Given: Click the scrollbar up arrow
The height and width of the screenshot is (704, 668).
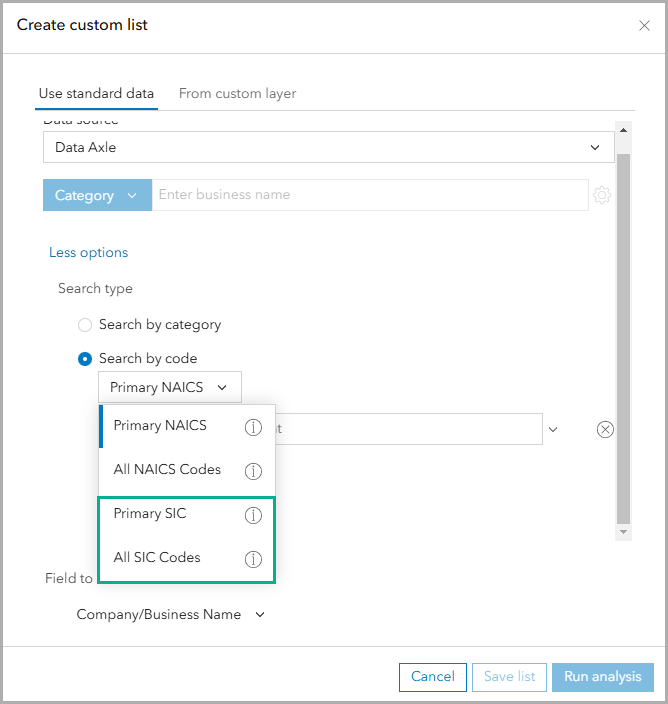Looking at the screenshot, I should coord(623,130).
